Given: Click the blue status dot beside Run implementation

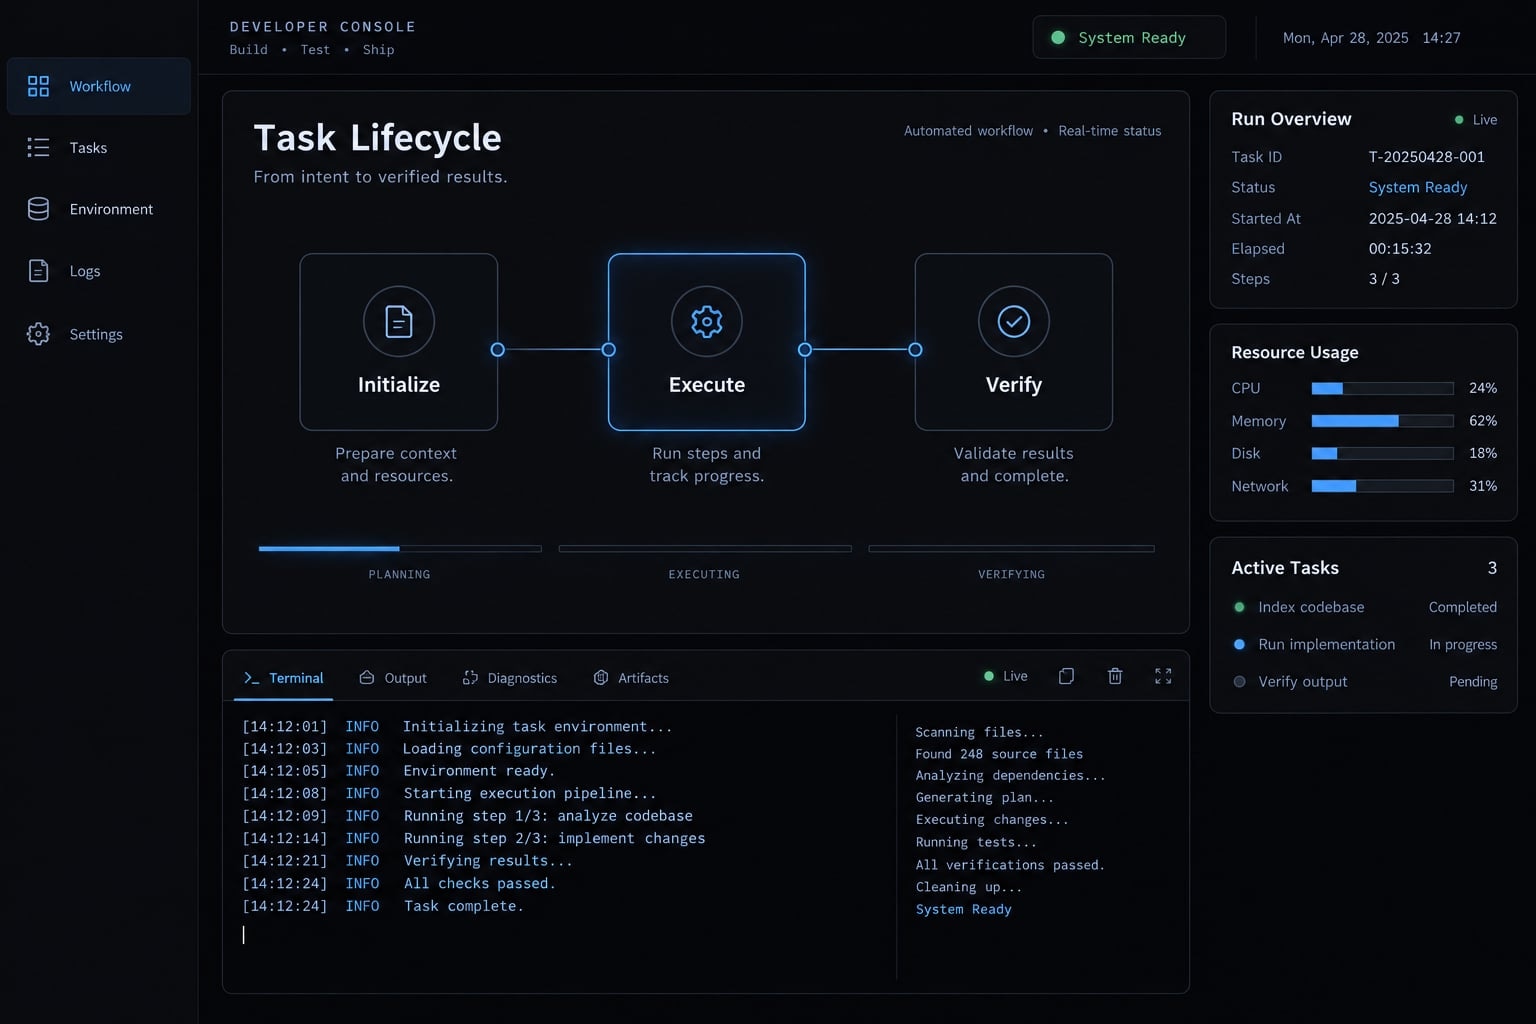Looking at the screenshot, I should coord(1240,644).
